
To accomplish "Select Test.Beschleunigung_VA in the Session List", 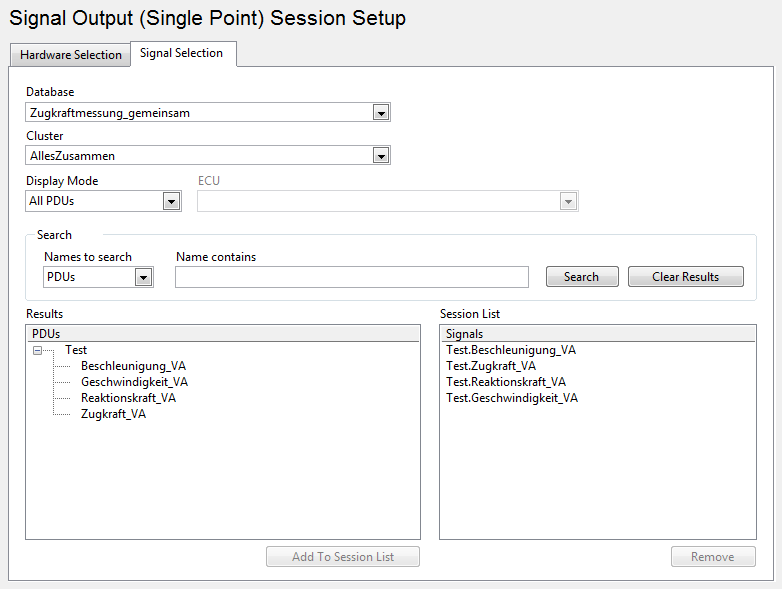I will [510, 350].
